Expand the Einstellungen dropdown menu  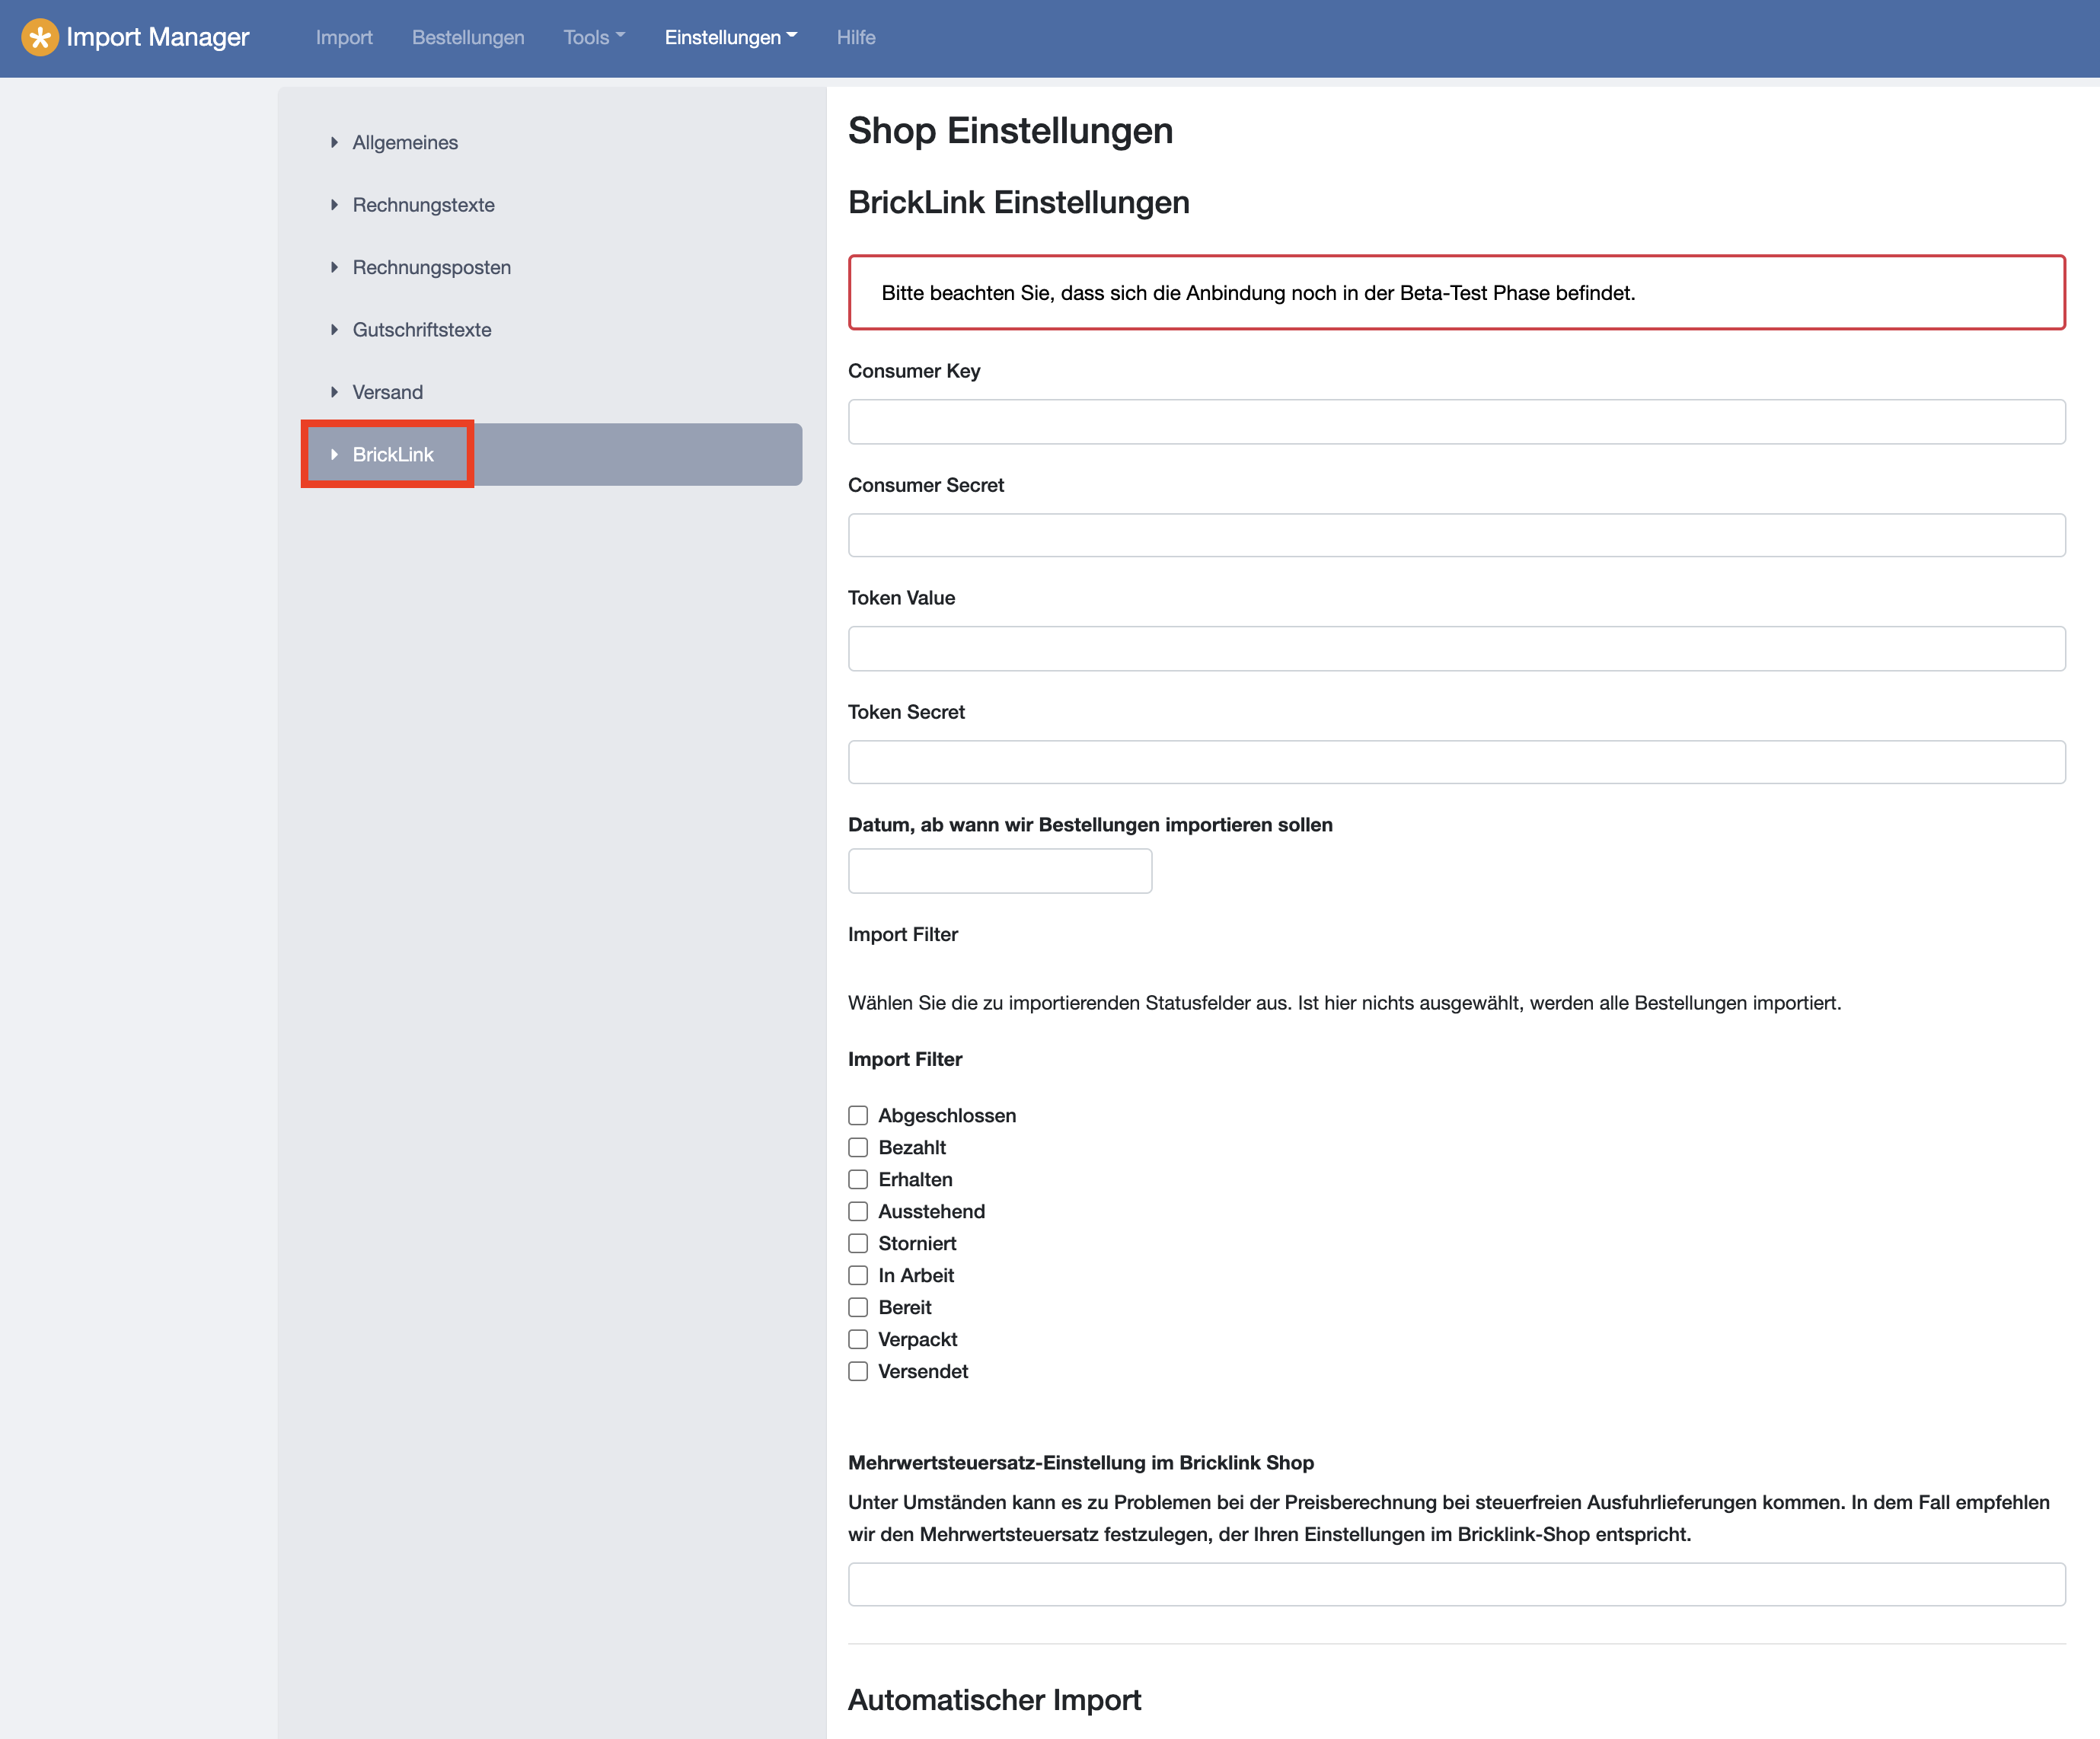tap(731, 38)
